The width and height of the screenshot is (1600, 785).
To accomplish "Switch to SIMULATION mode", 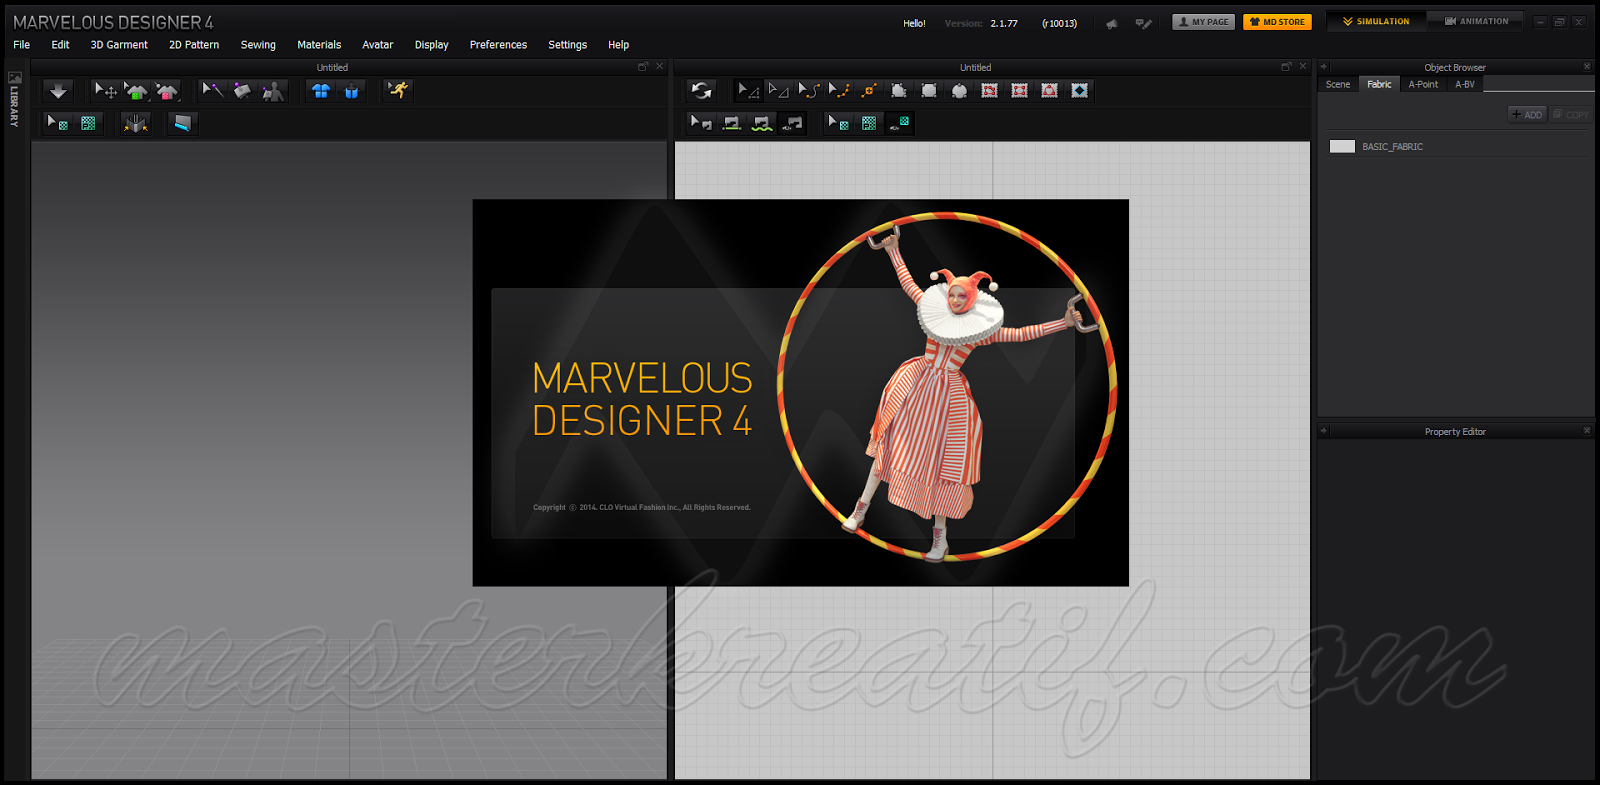I will [x=1376, y=21].
